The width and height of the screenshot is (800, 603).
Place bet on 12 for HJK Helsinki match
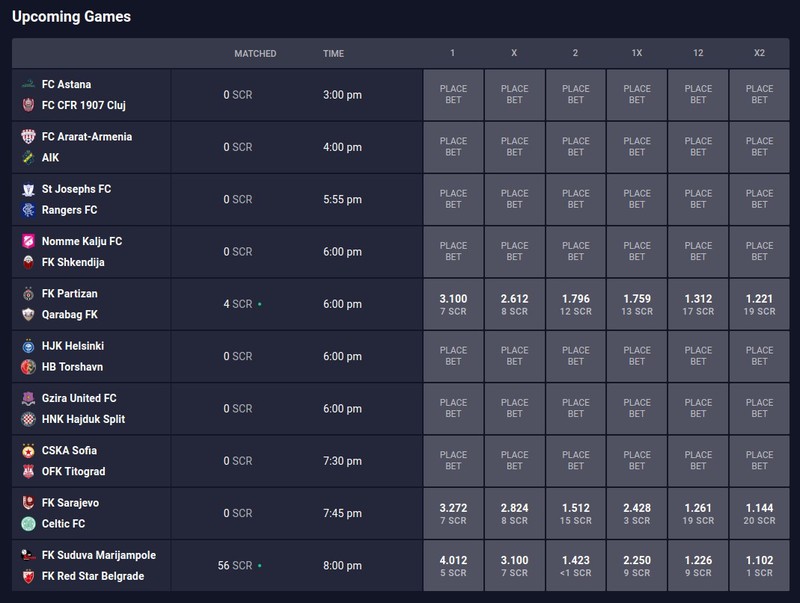point(698,356)
